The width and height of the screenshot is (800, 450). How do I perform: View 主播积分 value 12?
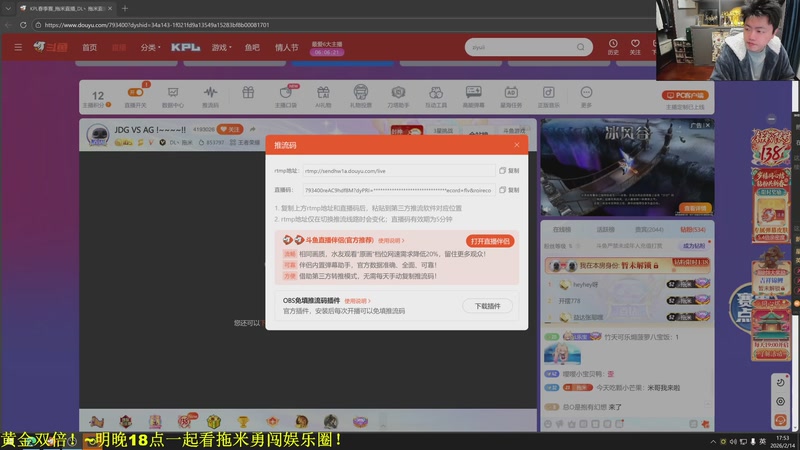pos(97,95)
